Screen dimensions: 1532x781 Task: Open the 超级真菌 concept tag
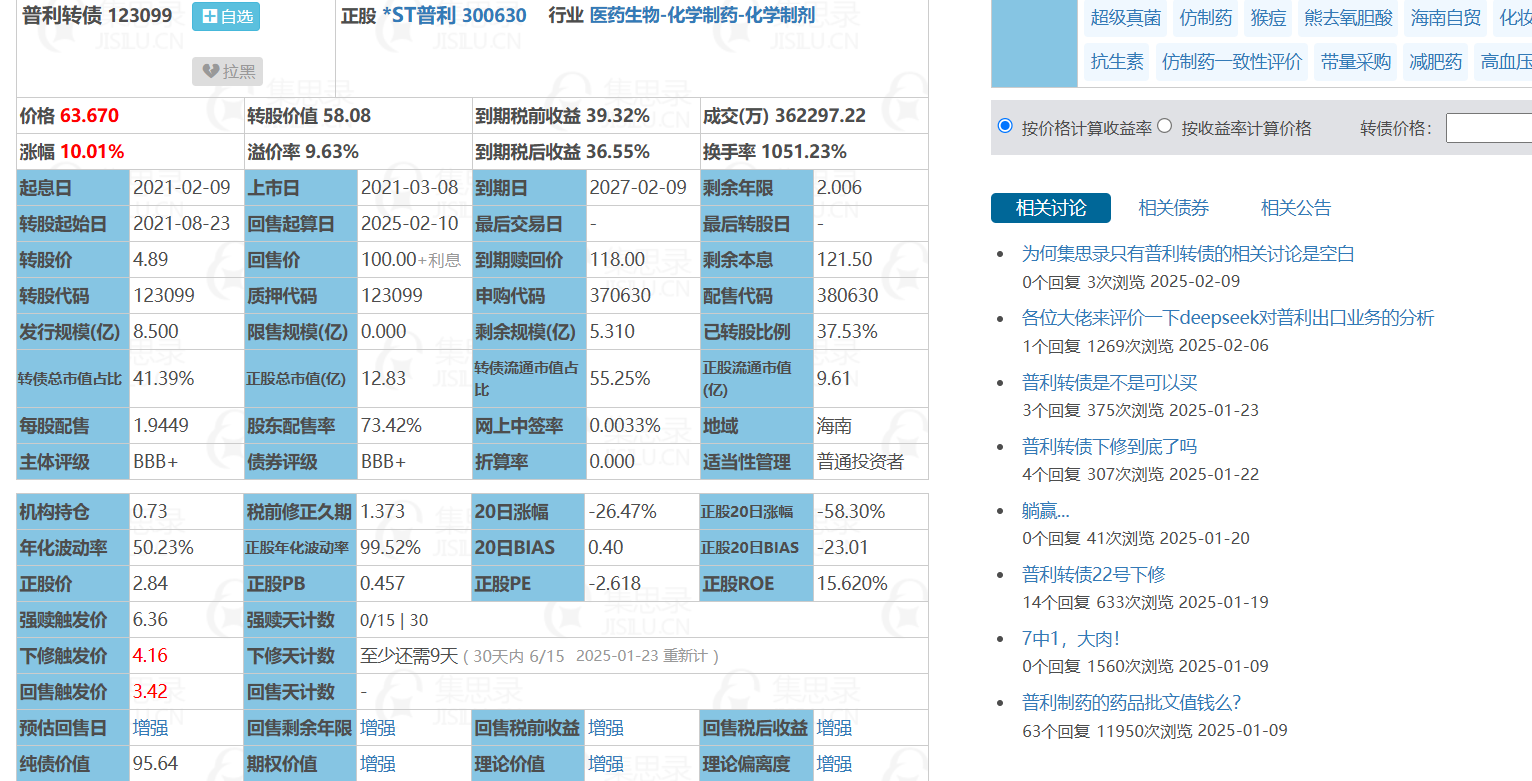[1126, 18]
